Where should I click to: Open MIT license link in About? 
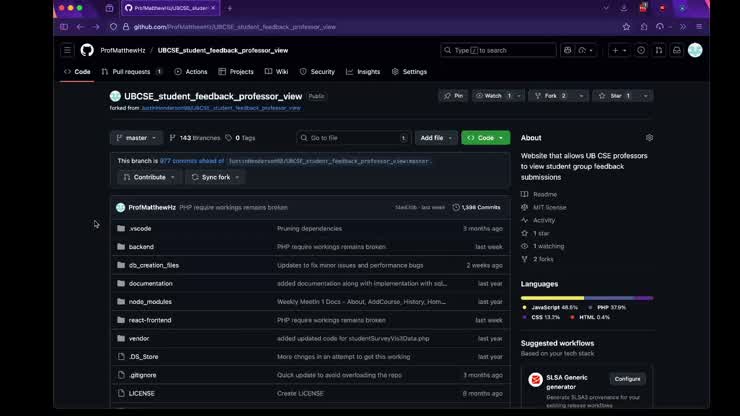(x=544, y=207)
